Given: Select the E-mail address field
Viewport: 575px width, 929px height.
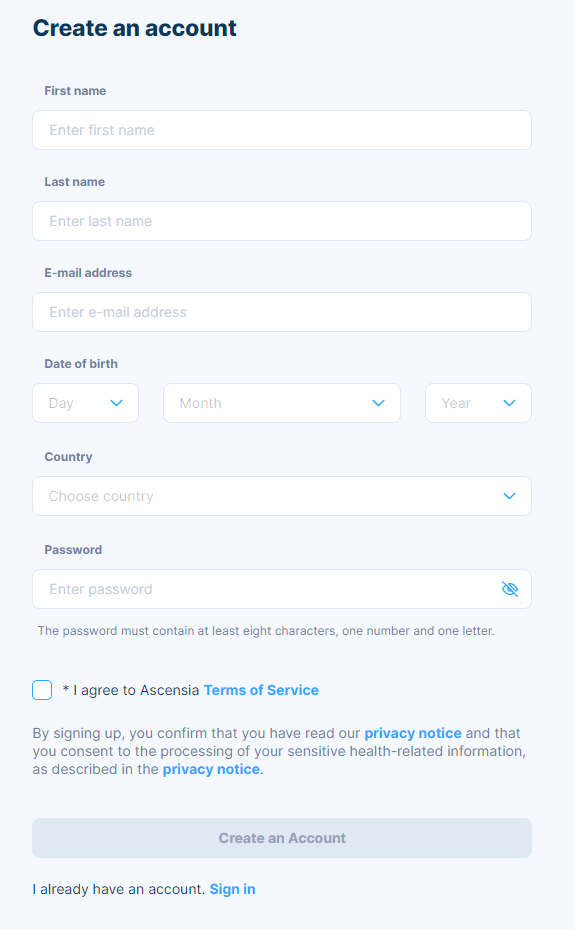Looking at the screenshot, I should tap(282, 312).
